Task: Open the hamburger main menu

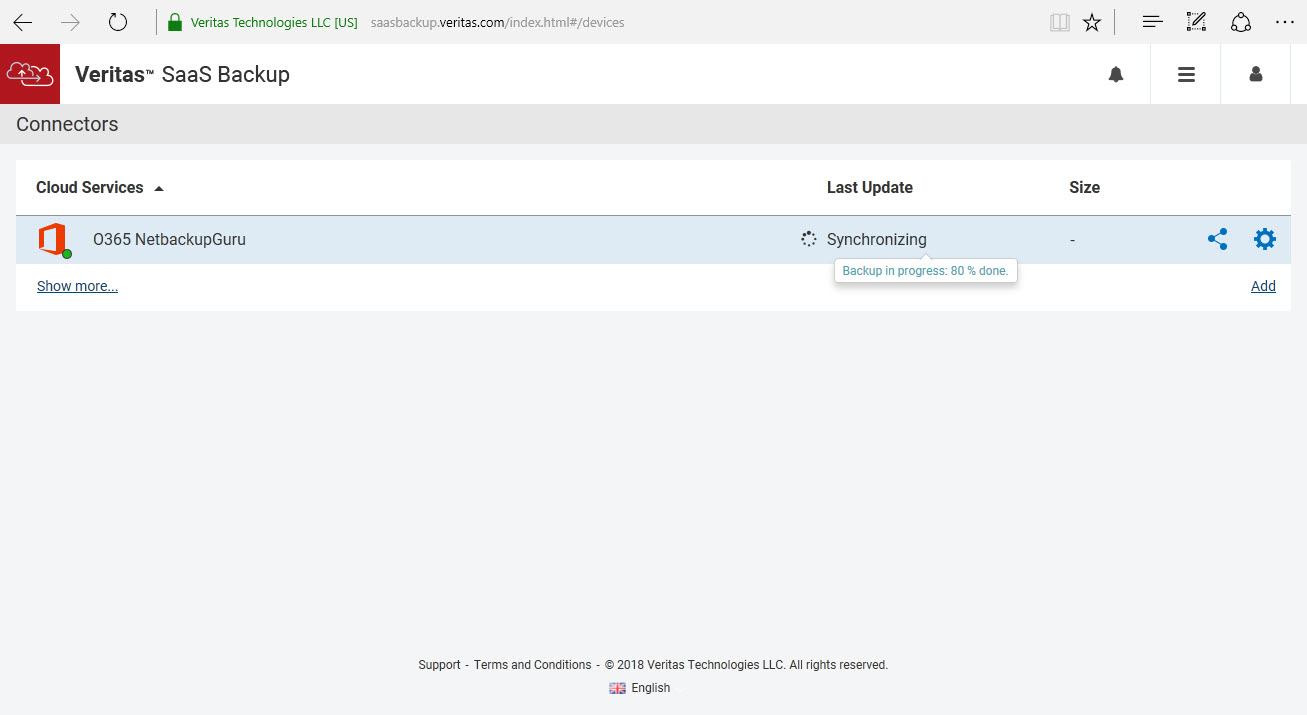Action: pos(1186,74)
